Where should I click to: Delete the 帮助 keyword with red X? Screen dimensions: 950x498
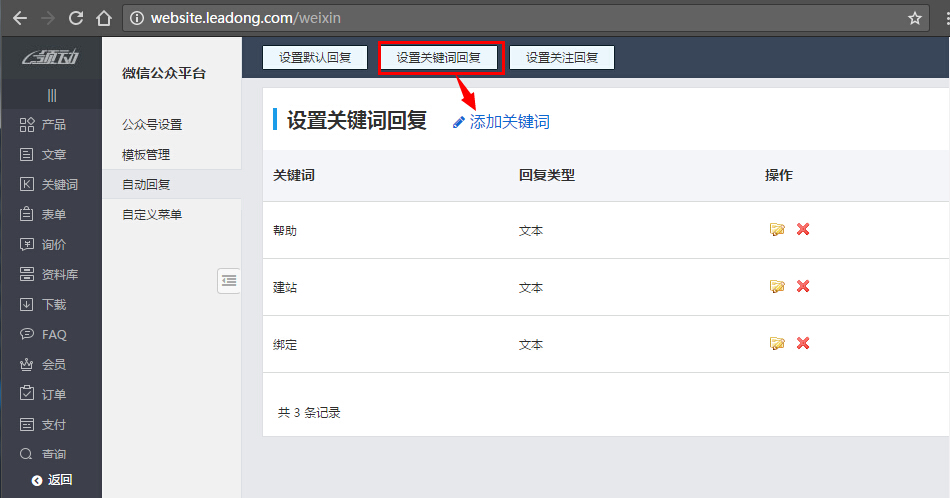click(x=802, y=230)
